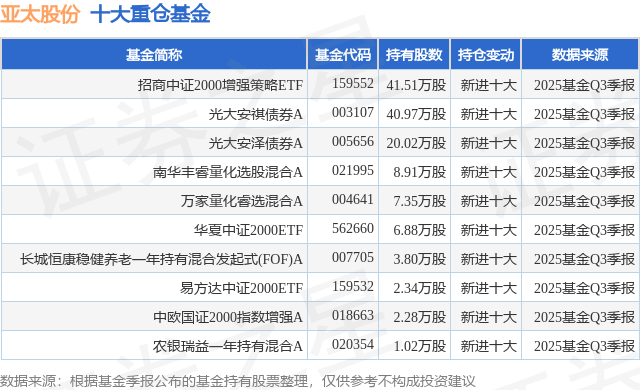Click fund code 562660
Viewport: 640px width, 390px height.
(x=353, y=228)
